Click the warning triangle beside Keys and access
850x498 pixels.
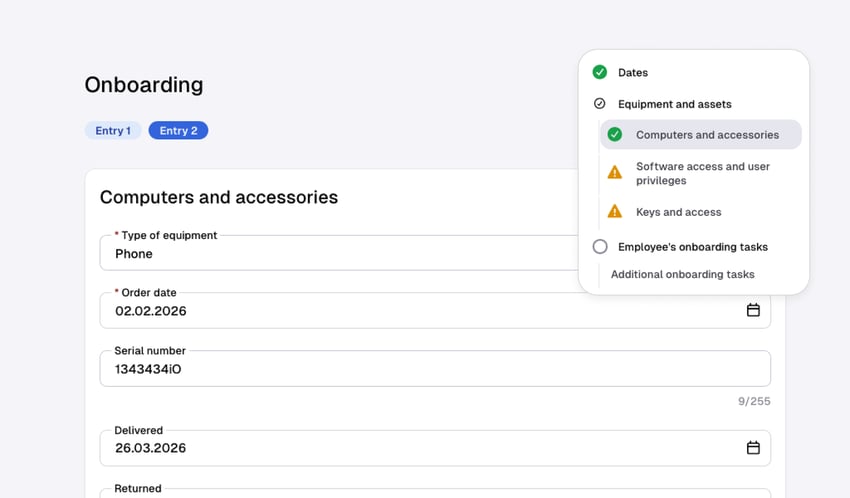point(615,212)
